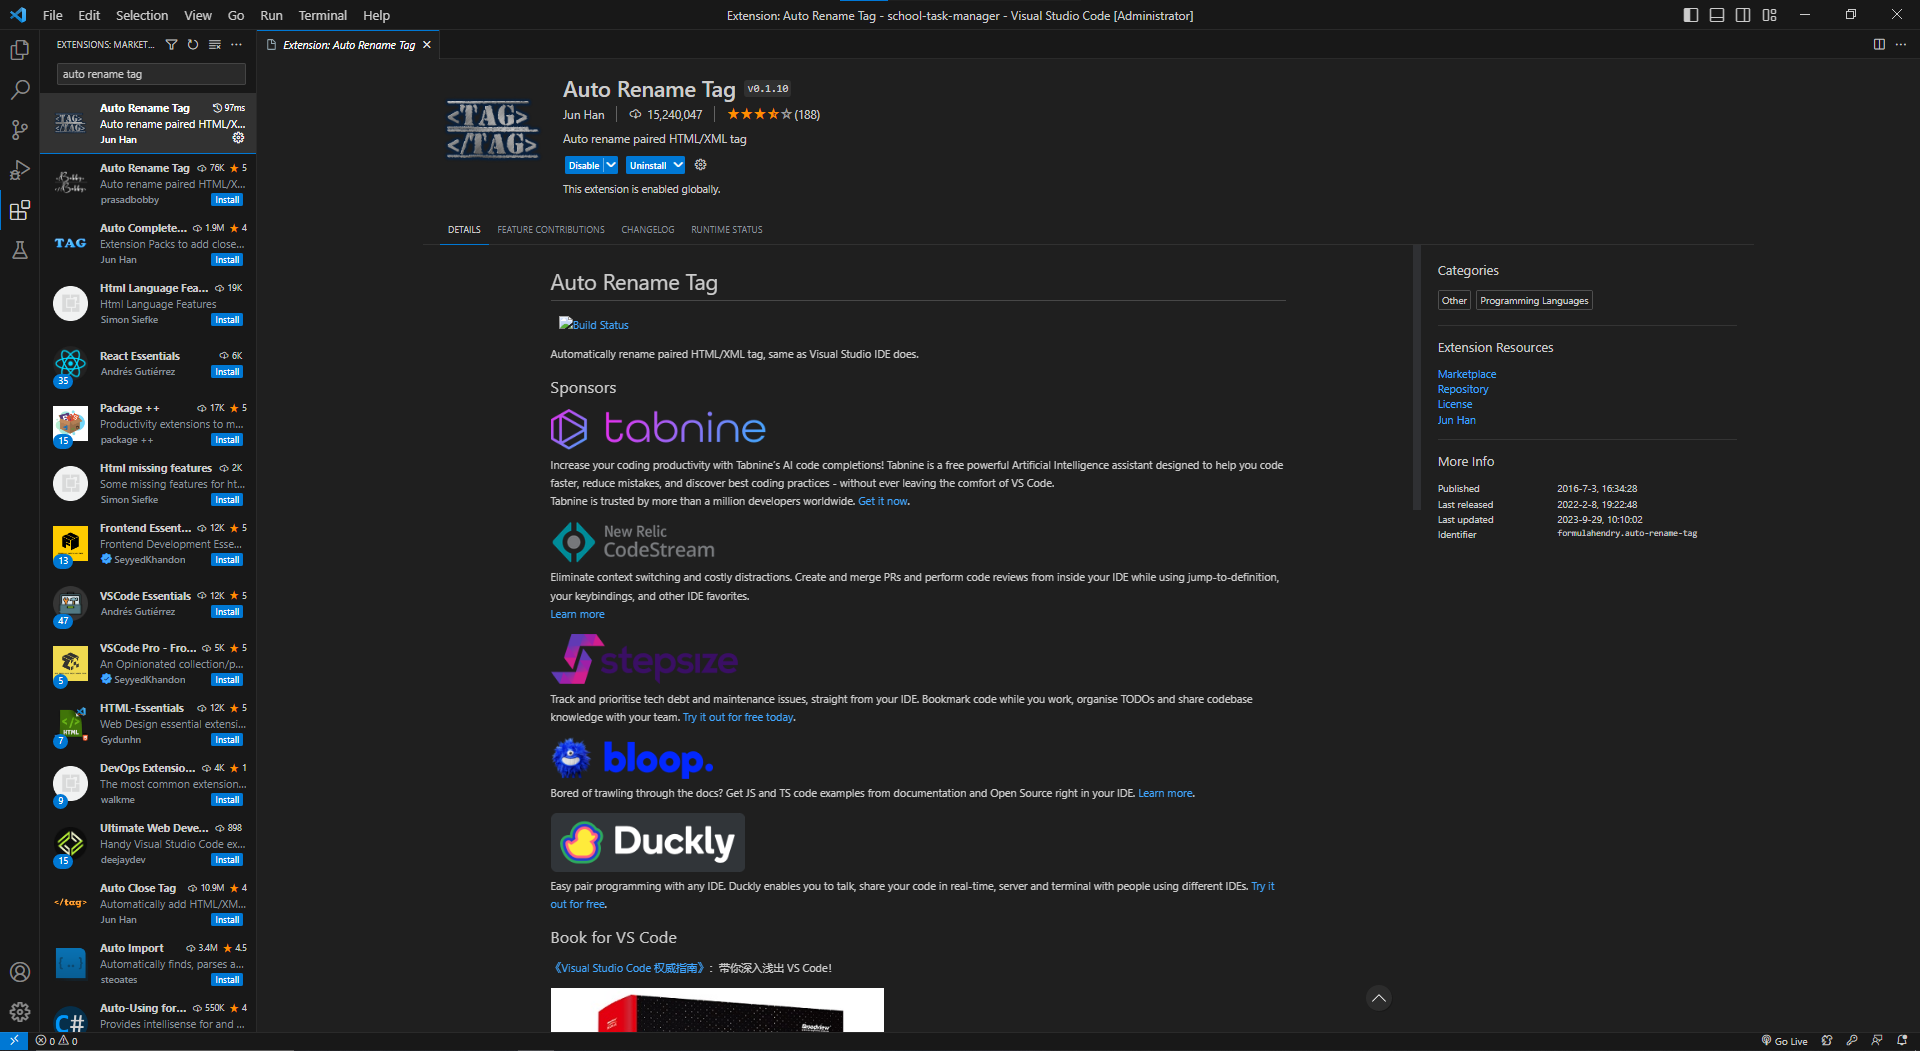
Task: Open the Repository resource link
Action: tap(1463, 389)
